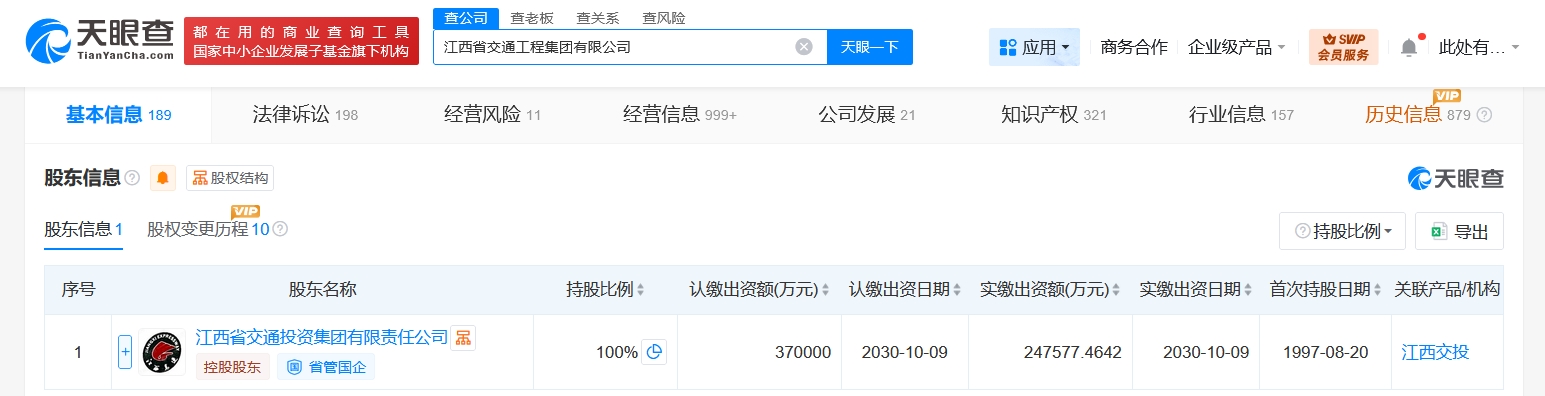Select the 查公司 search tab
This screenshot has width=1545, height=396.
[466, 17]
